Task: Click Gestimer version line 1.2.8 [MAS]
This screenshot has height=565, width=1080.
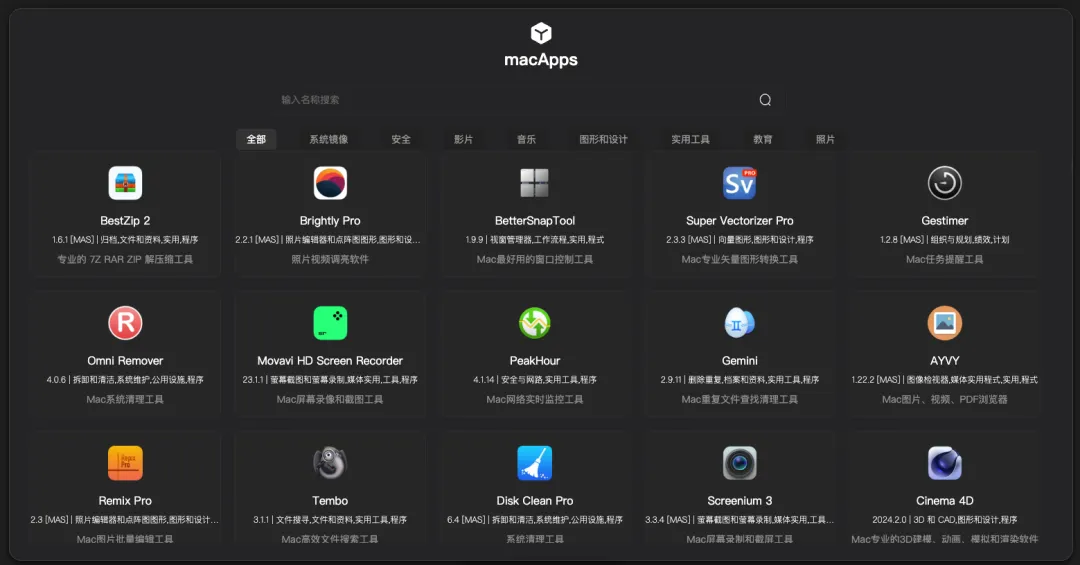Action: pos(944,240)
